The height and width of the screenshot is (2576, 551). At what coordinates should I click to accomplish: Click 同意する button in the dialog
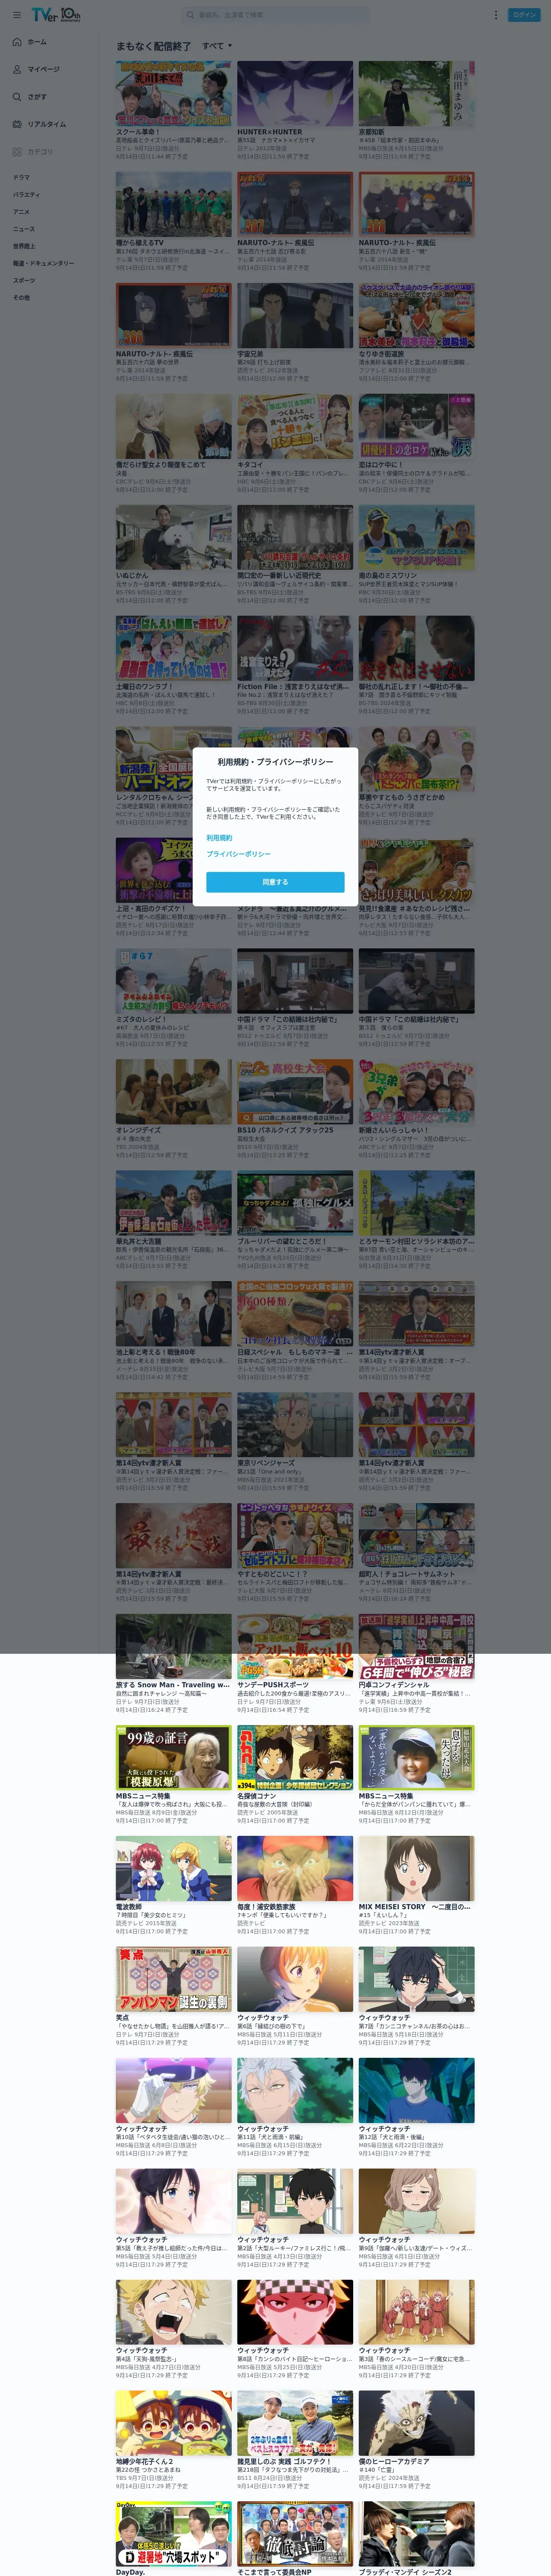pyautogui.click(x=275, y=882)
